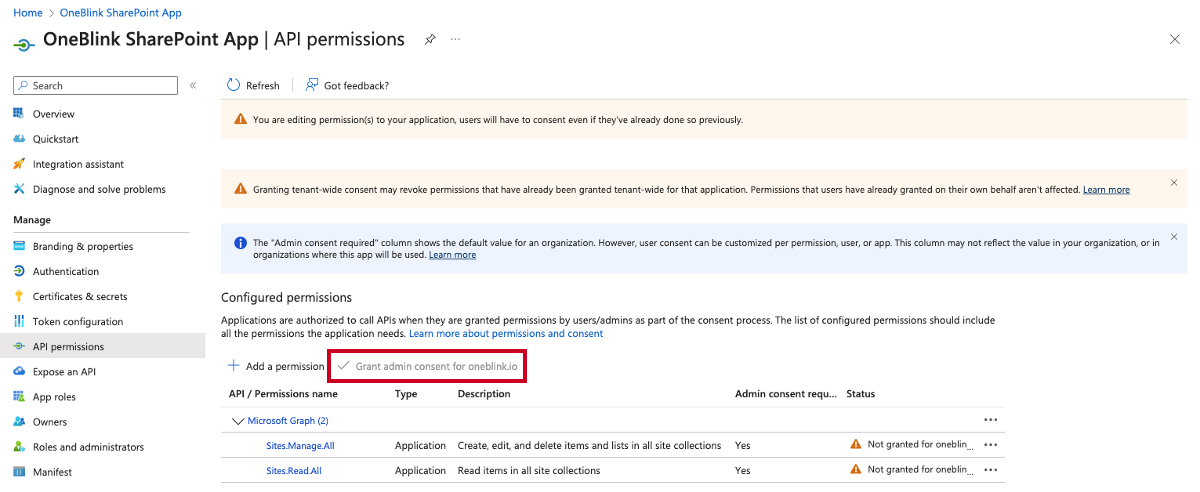Click the OneBlink app logo icon beside title

pyautogui.click(x=24, y=44)
